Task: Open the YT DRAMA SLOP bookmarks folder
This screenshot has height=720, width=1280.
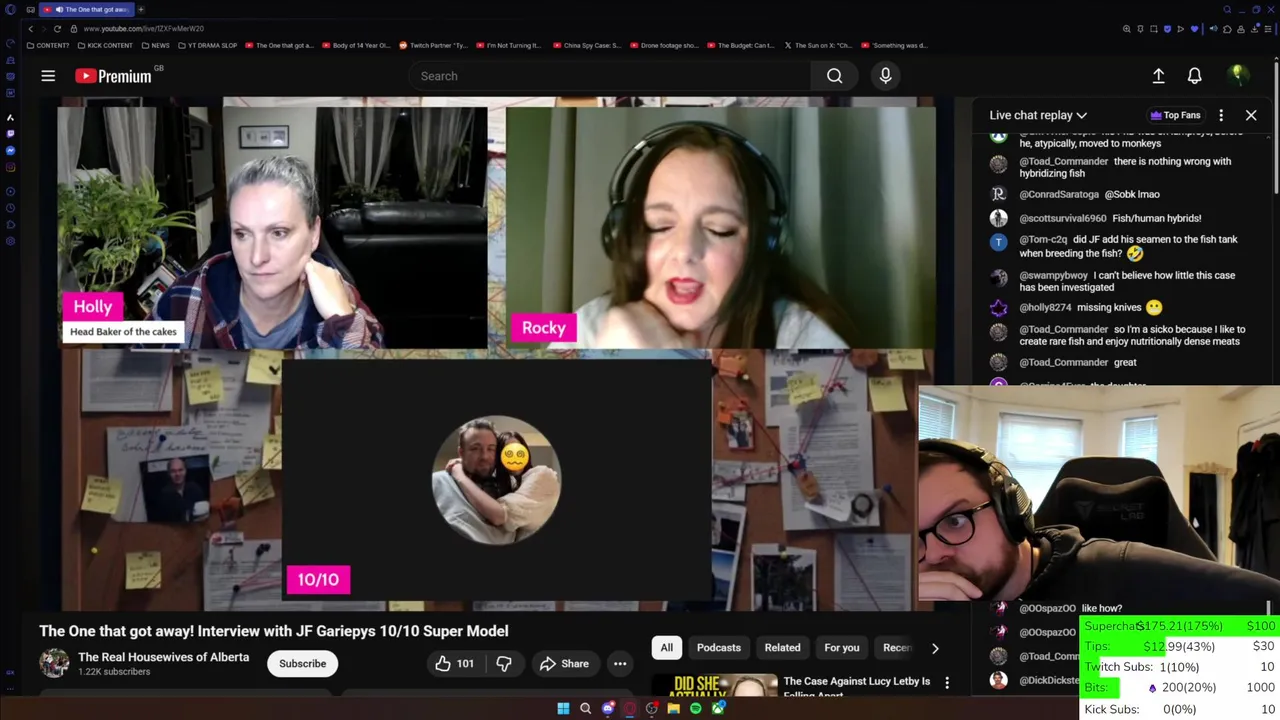Action: [208, 45]
